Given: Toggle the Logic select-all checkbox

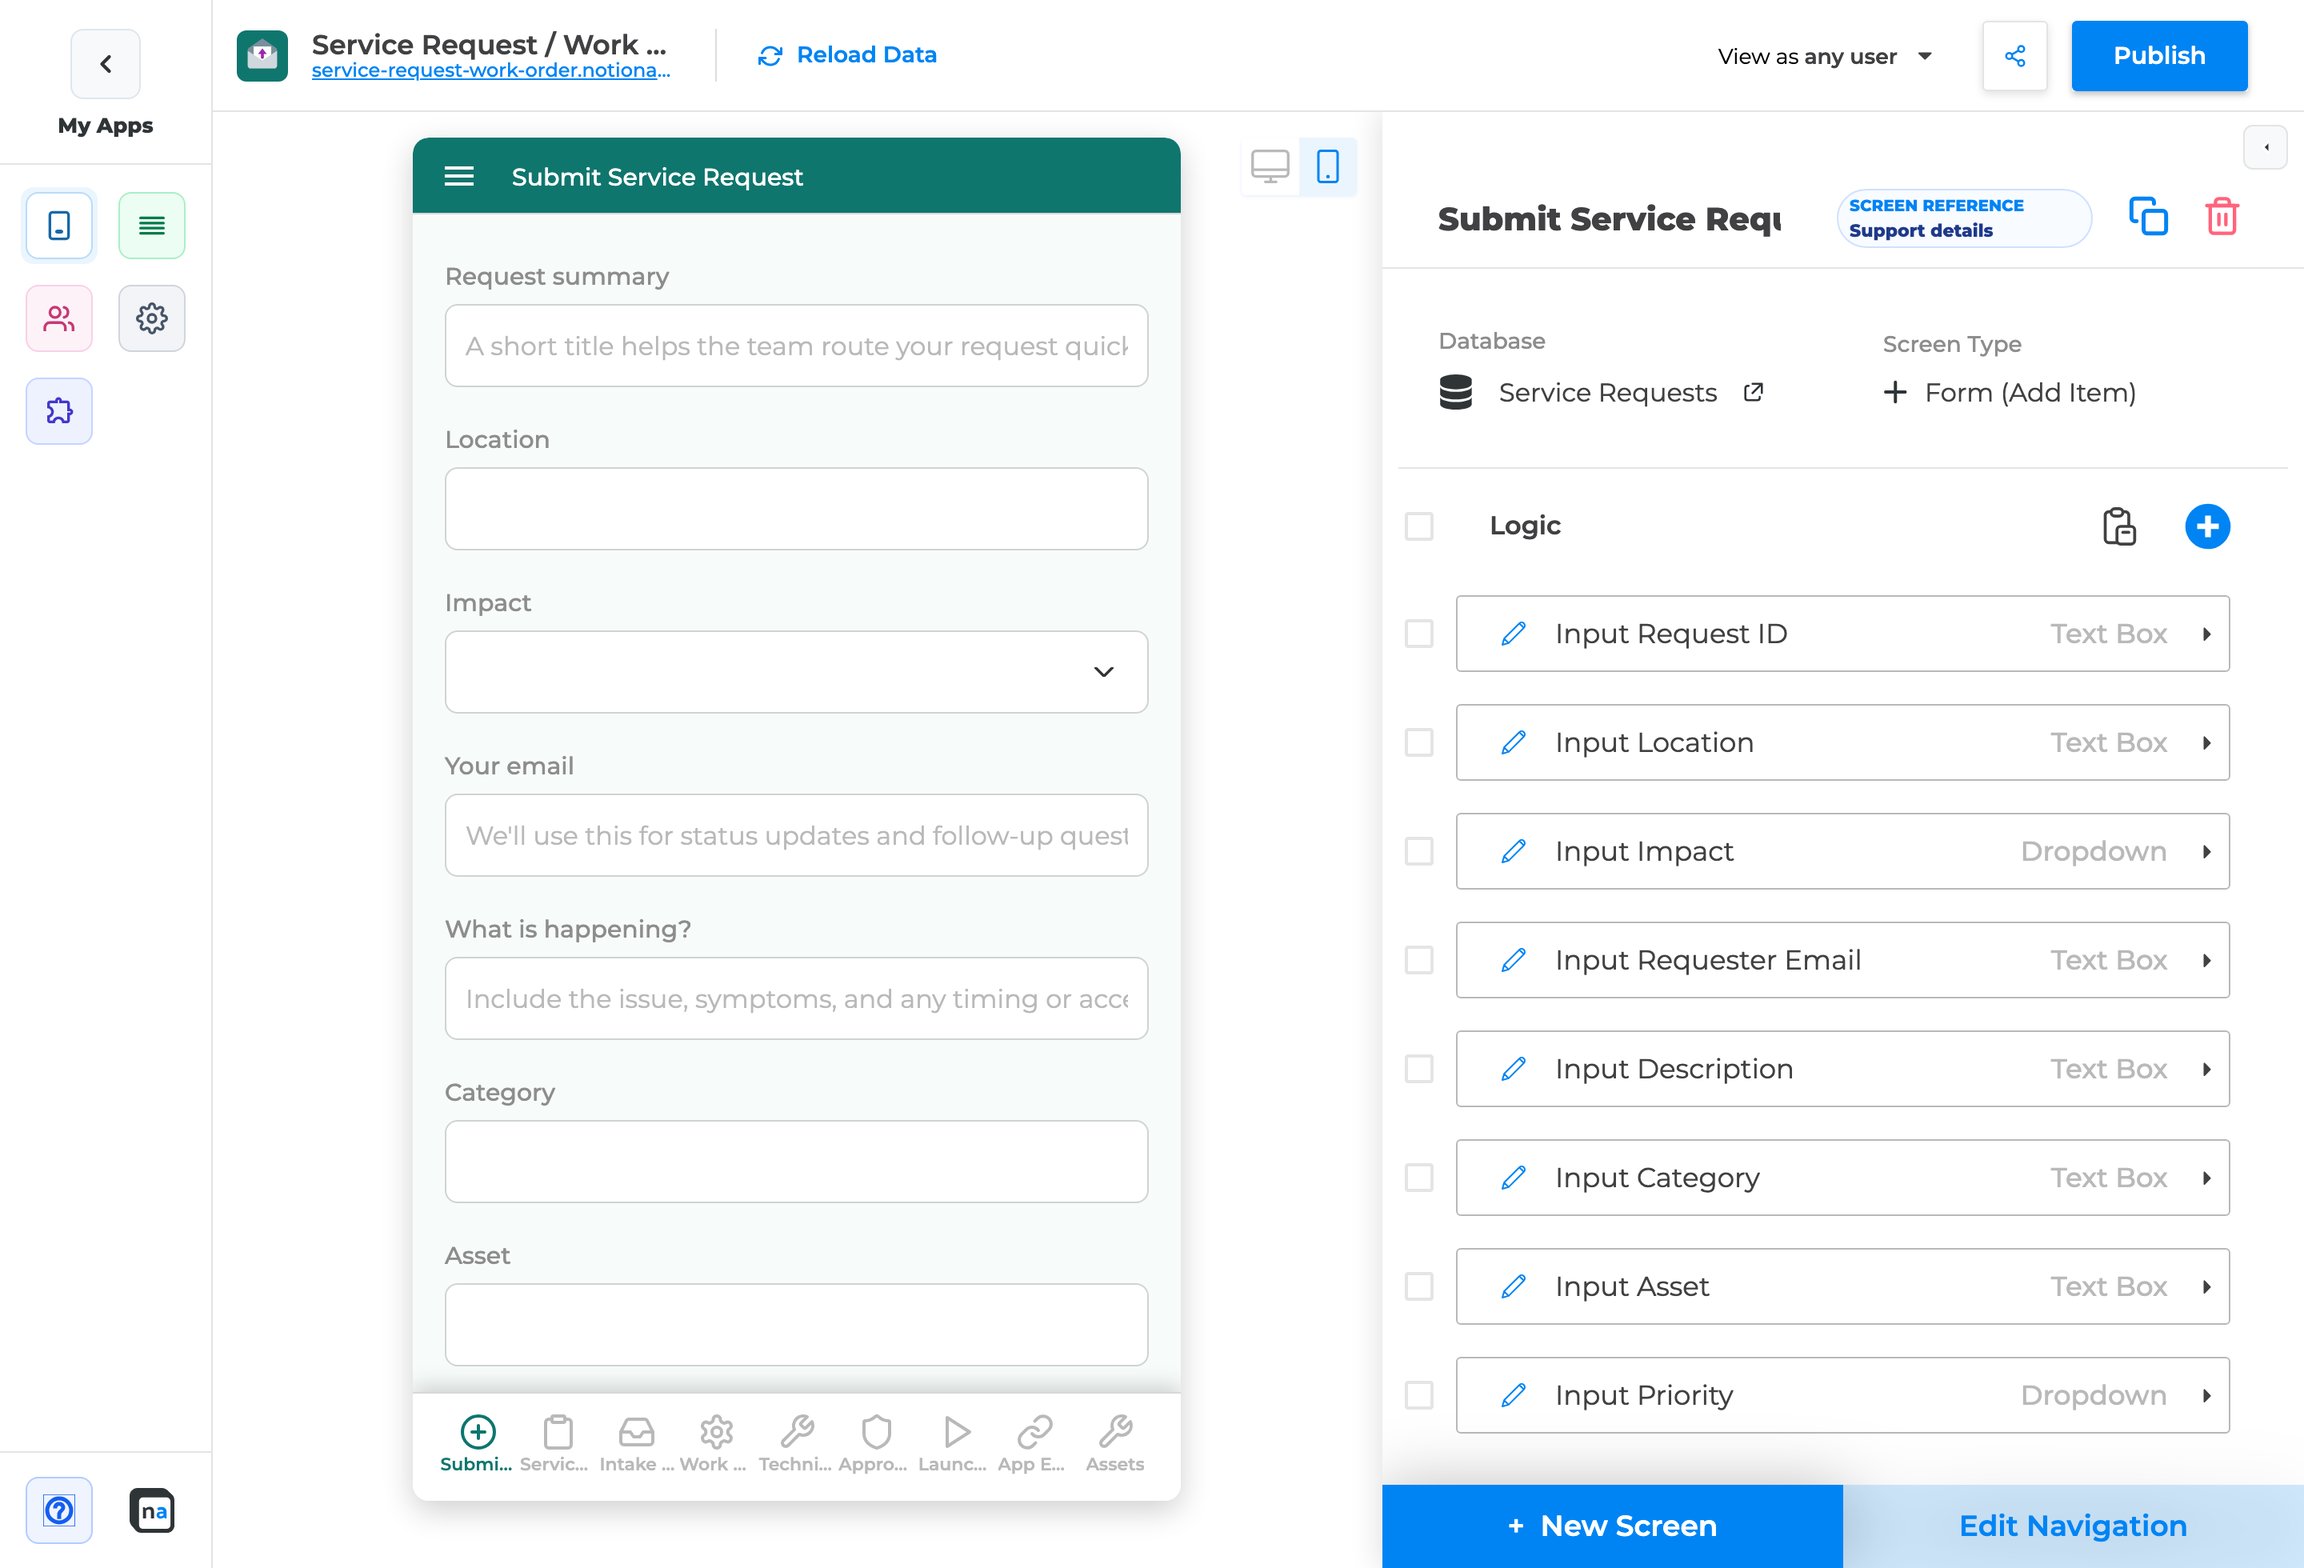Looking at the screenshot, I should [x=1419, y=526].
